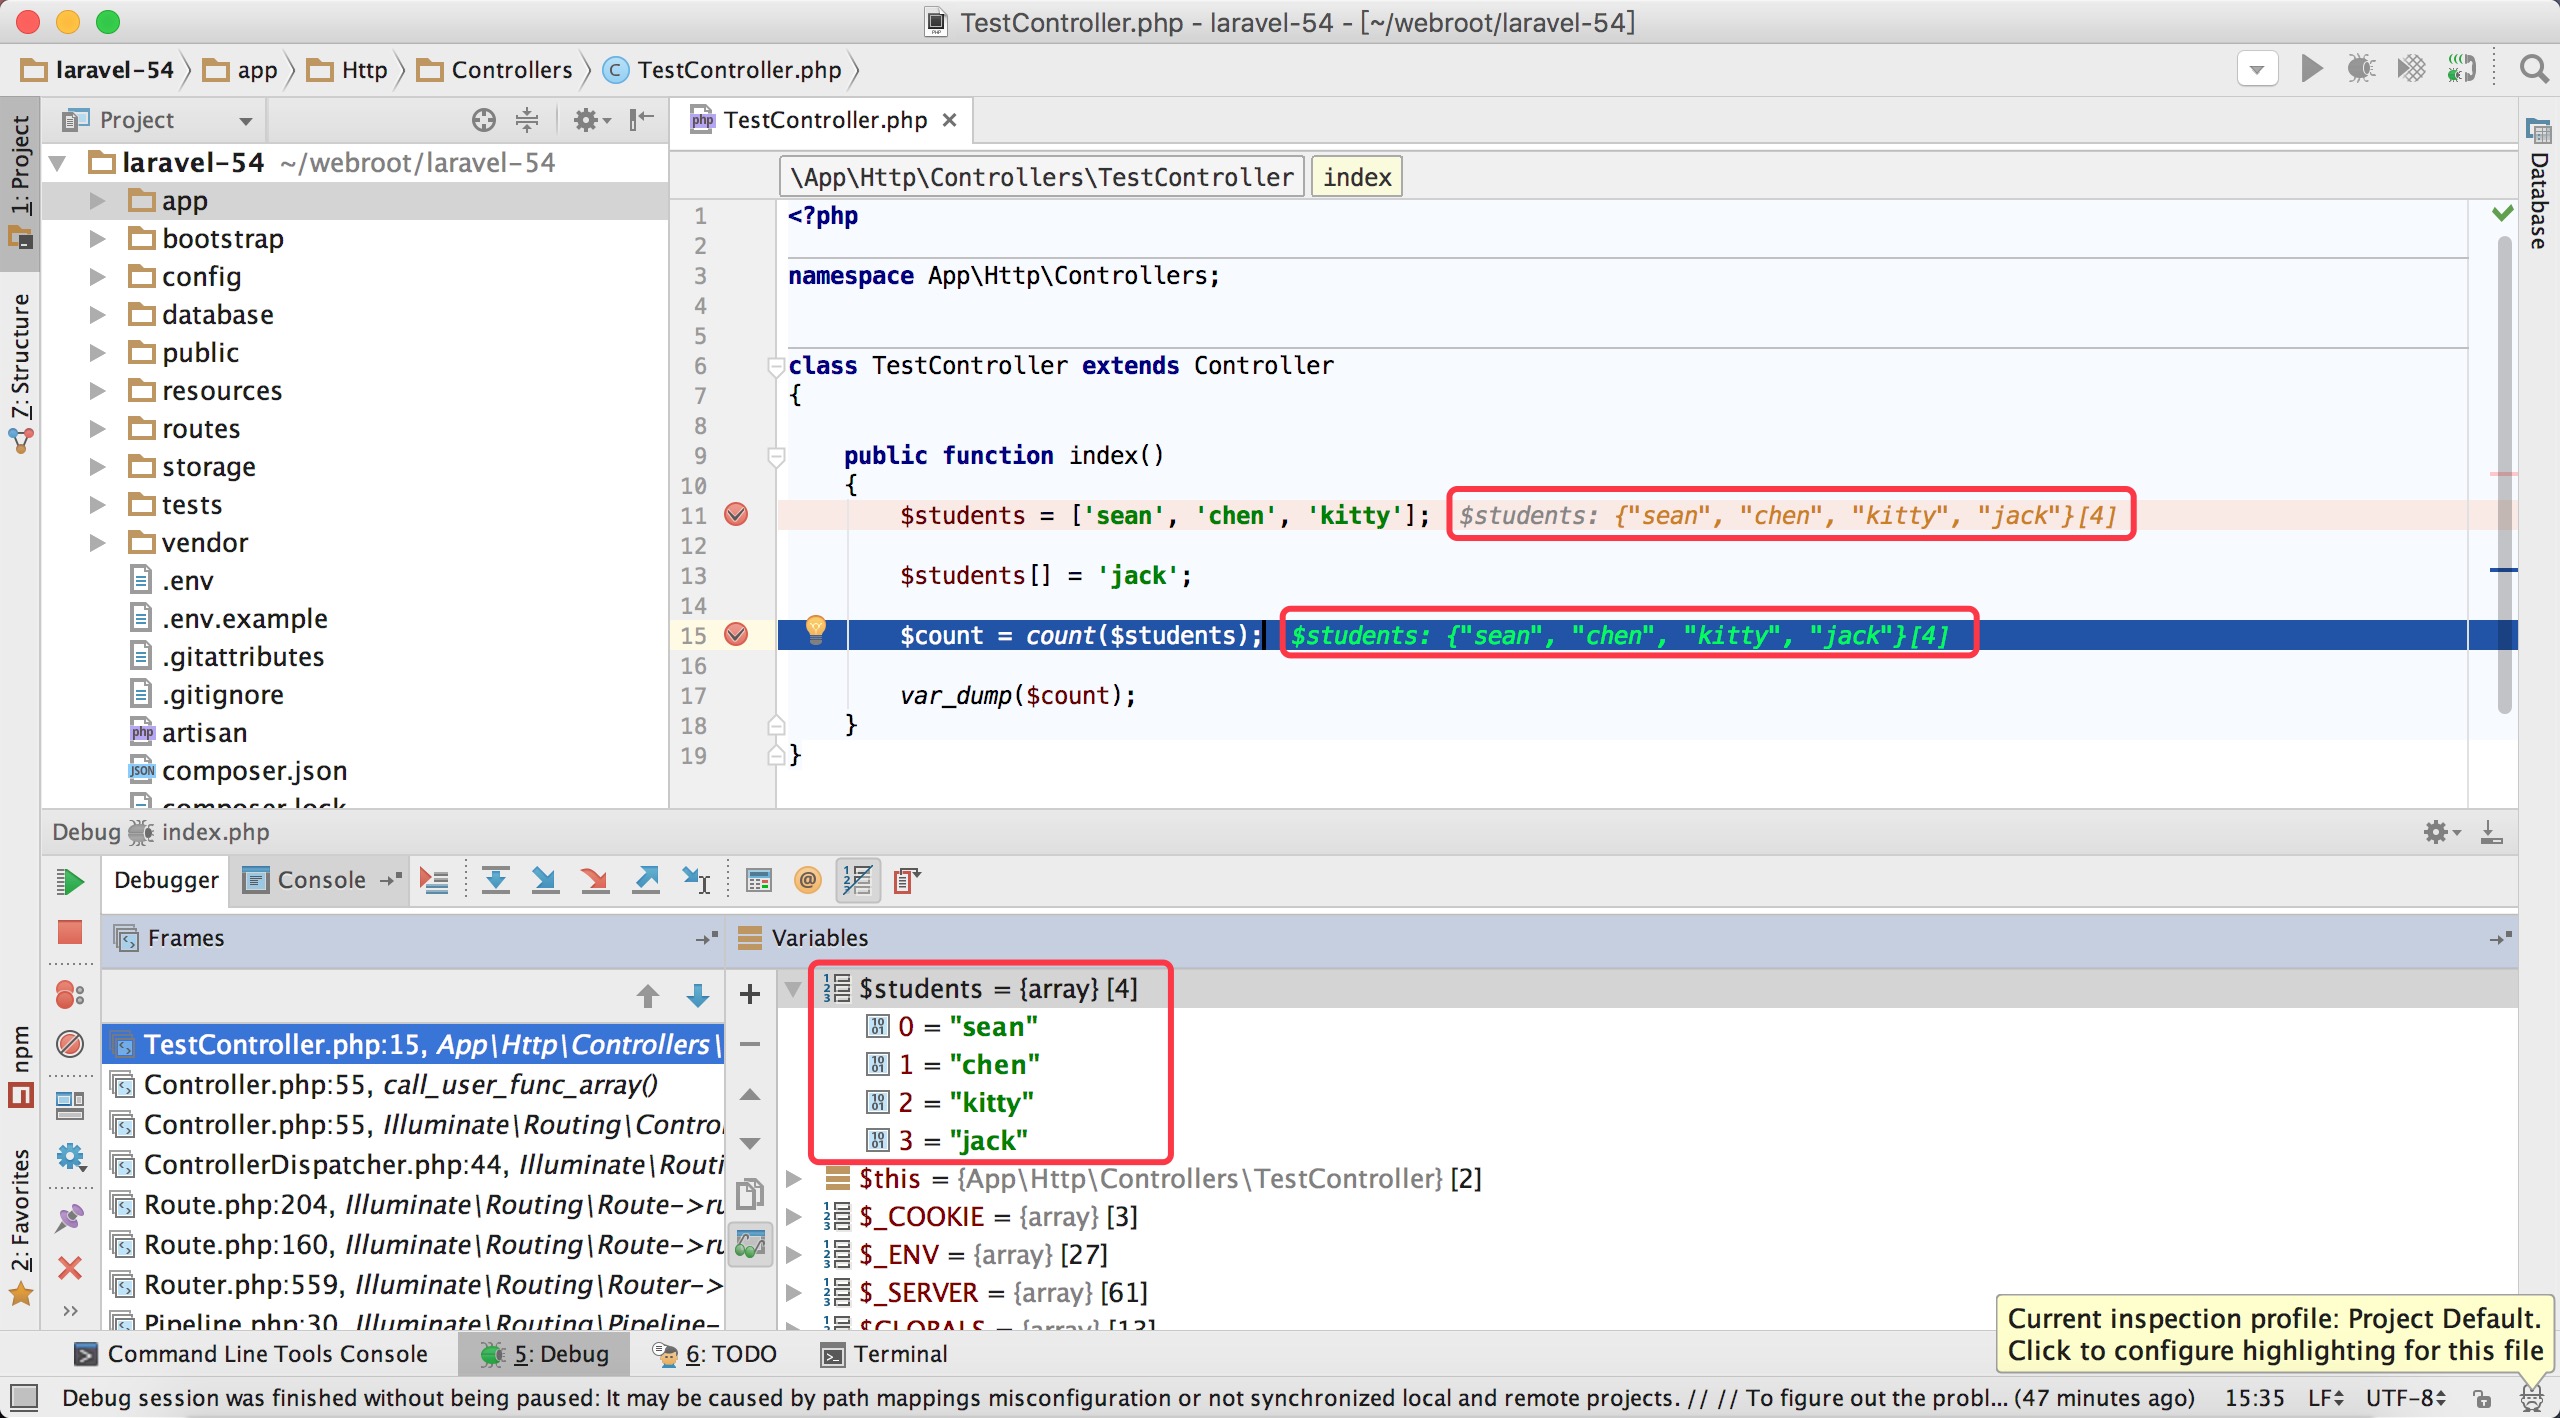This screenshot has height=1418, width=2560.
Task: Click the lightbulb intention icon on line 15
Action: (816, 630)
